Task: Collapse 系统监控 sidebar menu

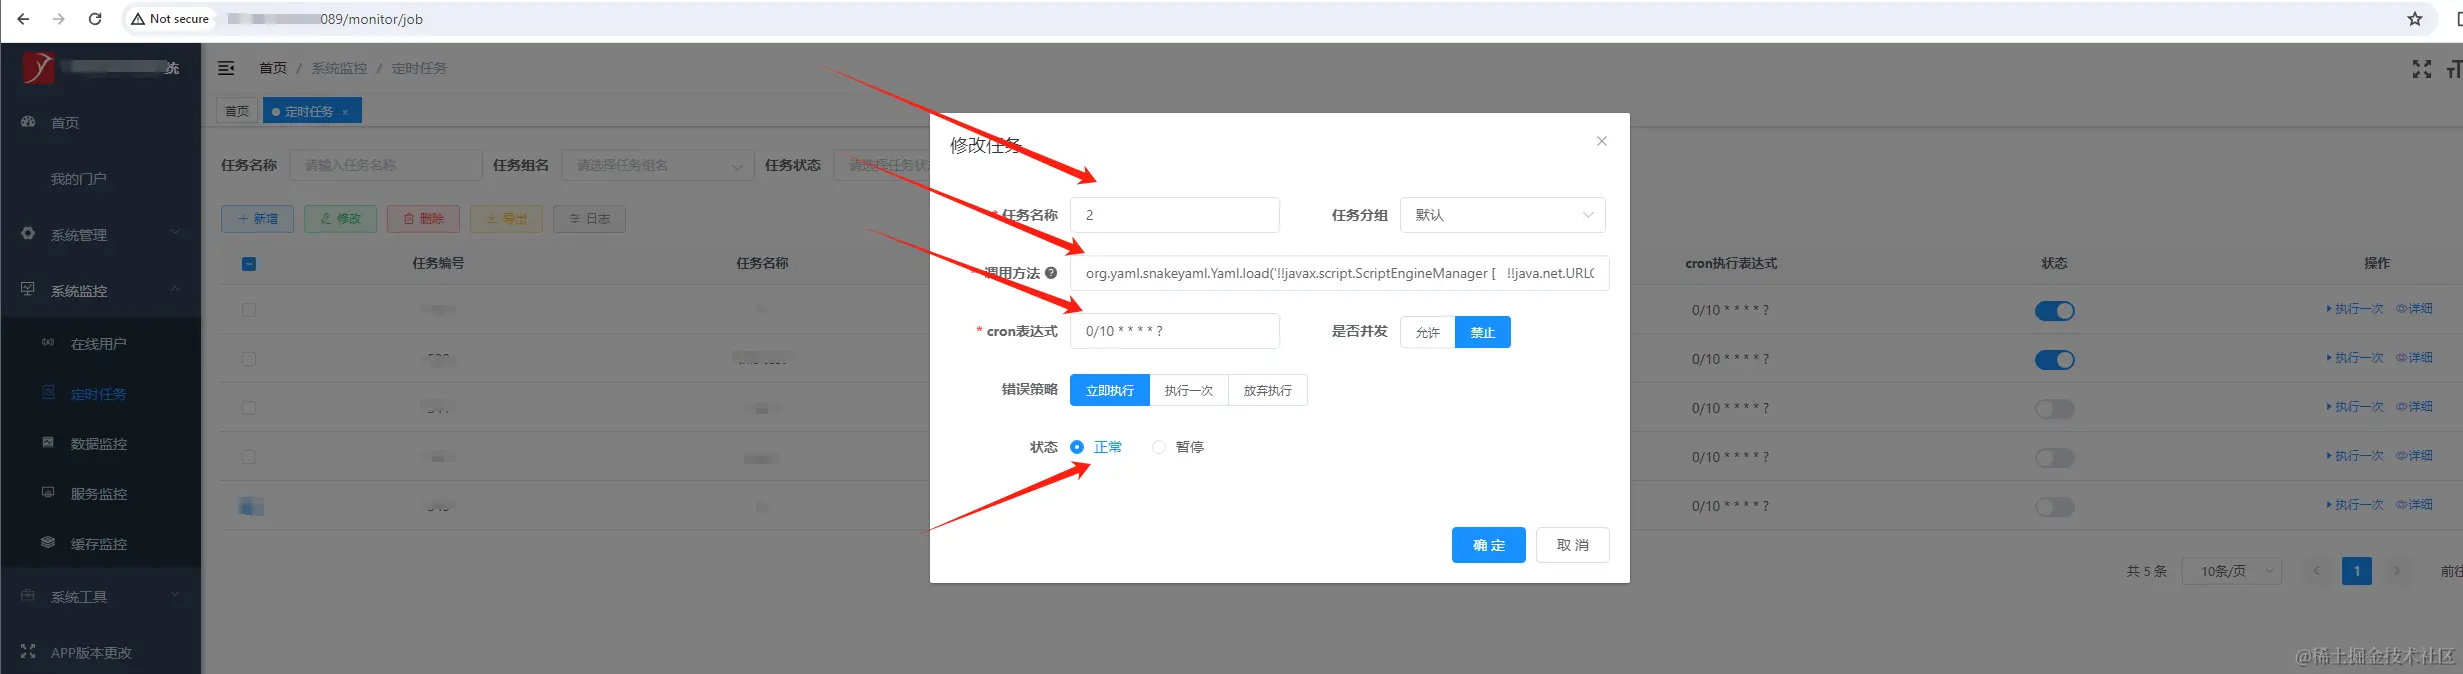Action: (x=100, y=290)
